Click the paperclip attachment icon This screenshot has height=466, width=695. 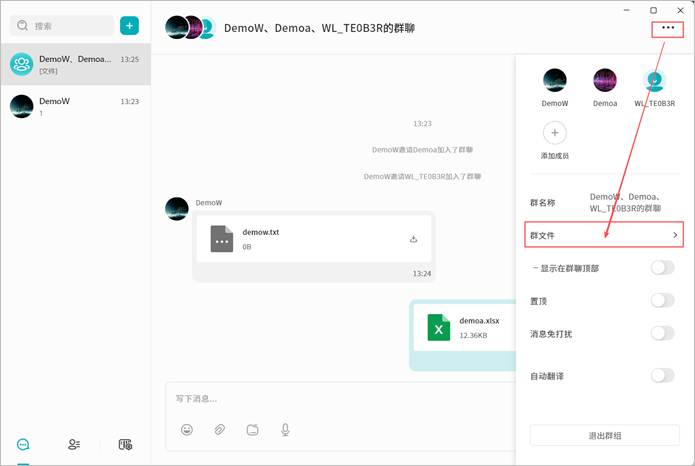tap(219, 429)
